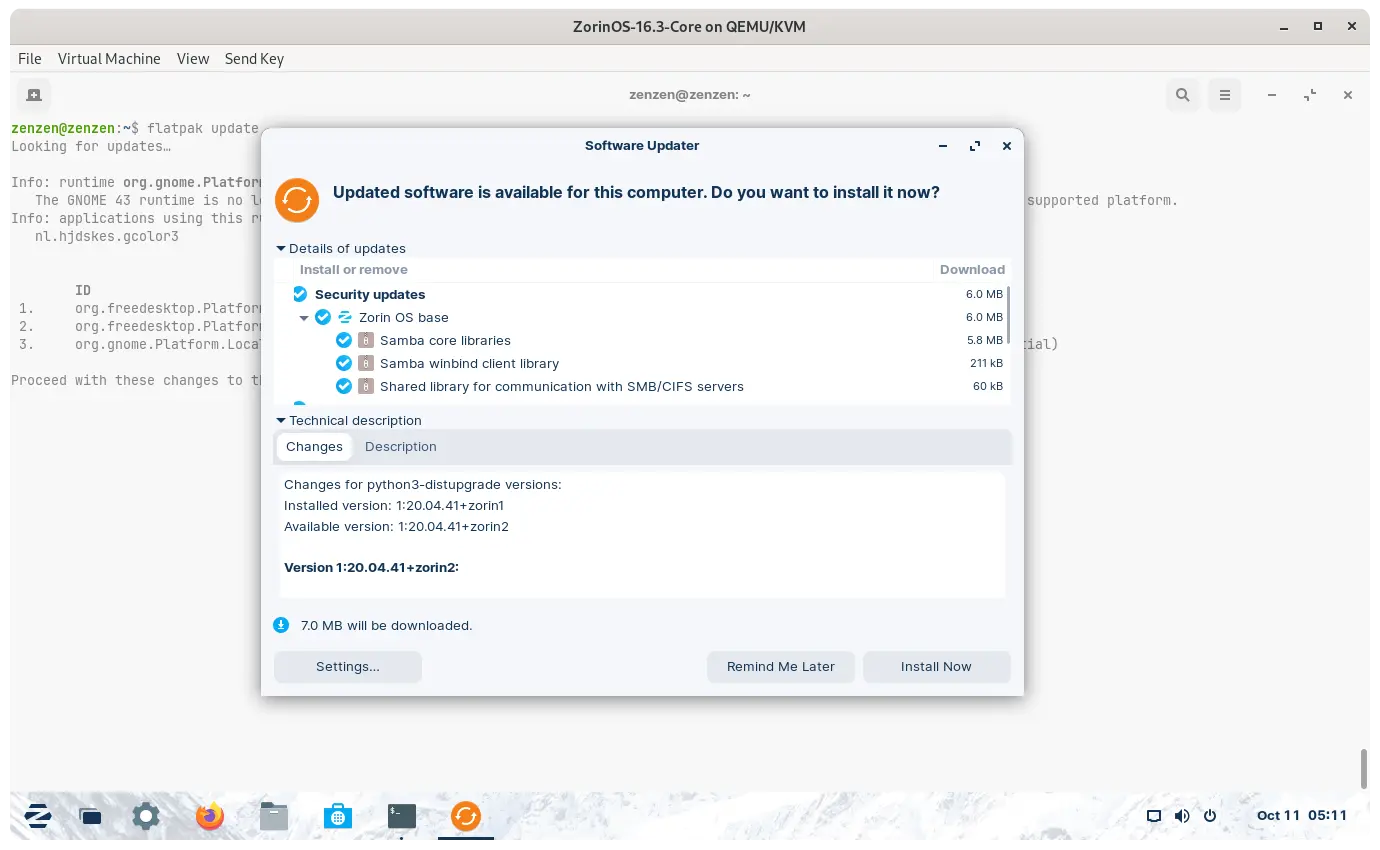The height and width of the screenshot is (850, 1380).
Task: Uncheck Samba winbind client library
Action: (x=344, y=363)
